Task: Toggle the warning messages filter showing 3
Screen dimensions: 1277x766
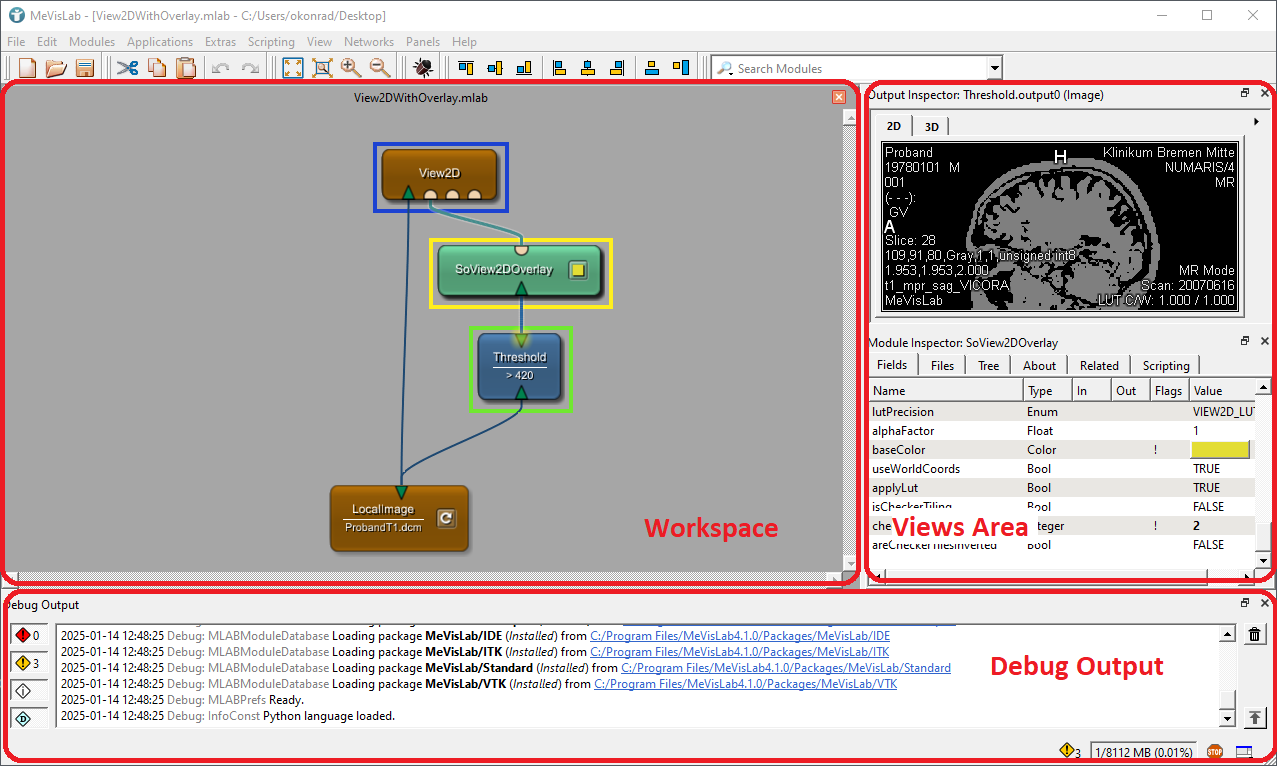Action: [26, 661]
